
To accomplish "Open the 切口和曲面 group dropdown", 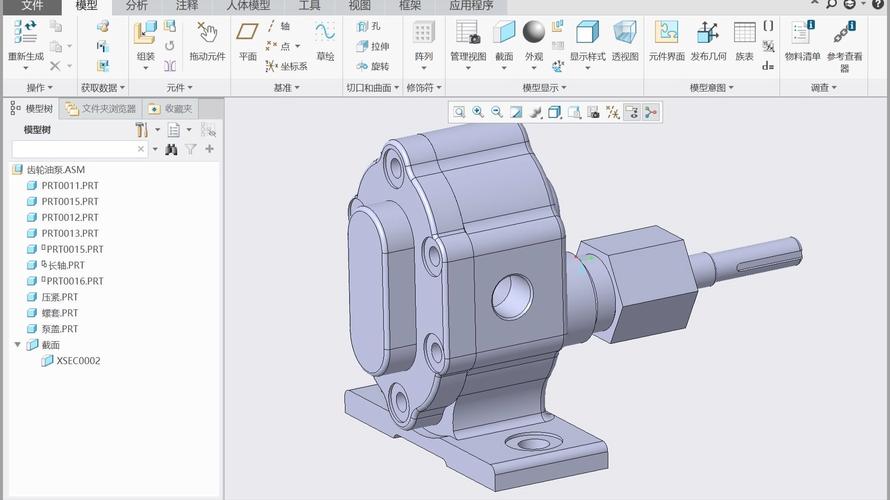I will coord(372,88).
